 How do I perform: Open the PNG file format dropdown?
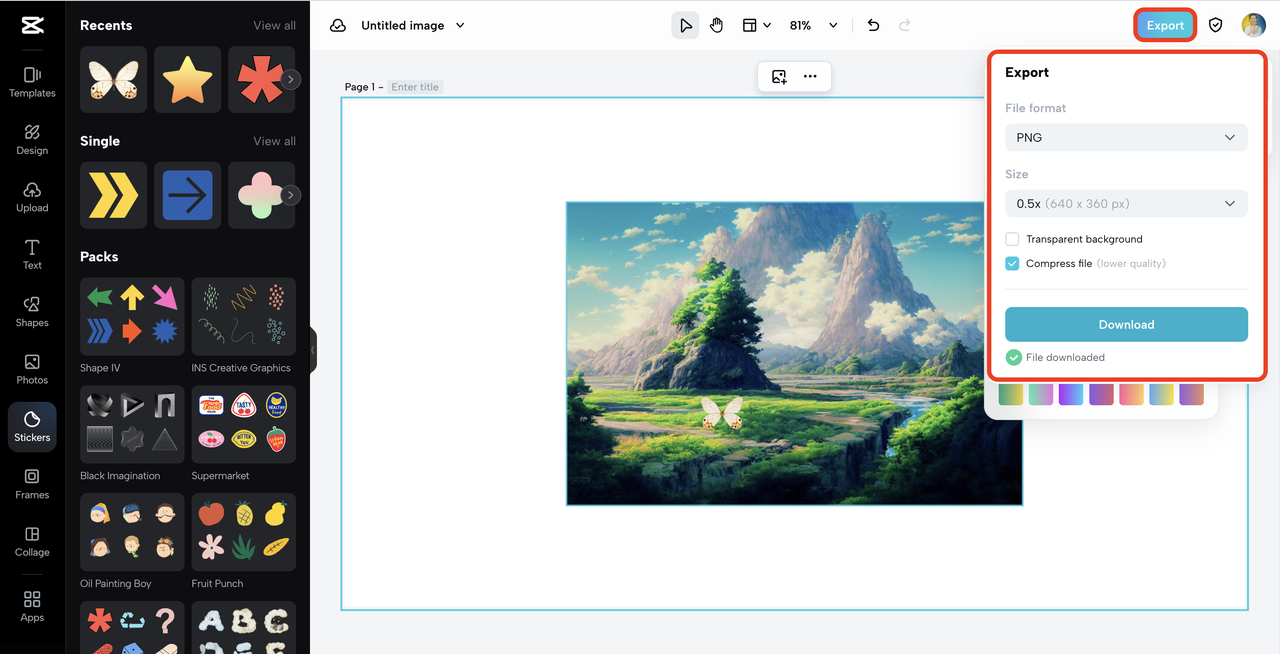(1126, 137)
